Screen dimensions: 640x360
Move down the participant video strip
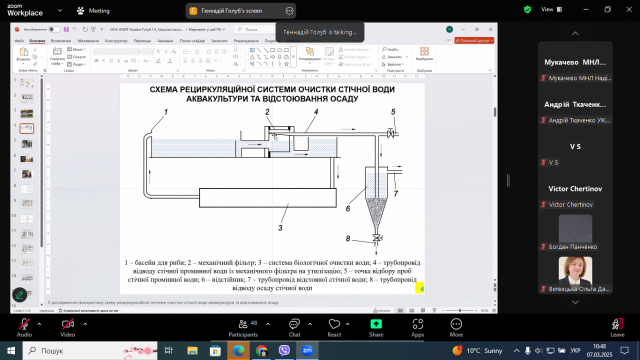(575, 302)
